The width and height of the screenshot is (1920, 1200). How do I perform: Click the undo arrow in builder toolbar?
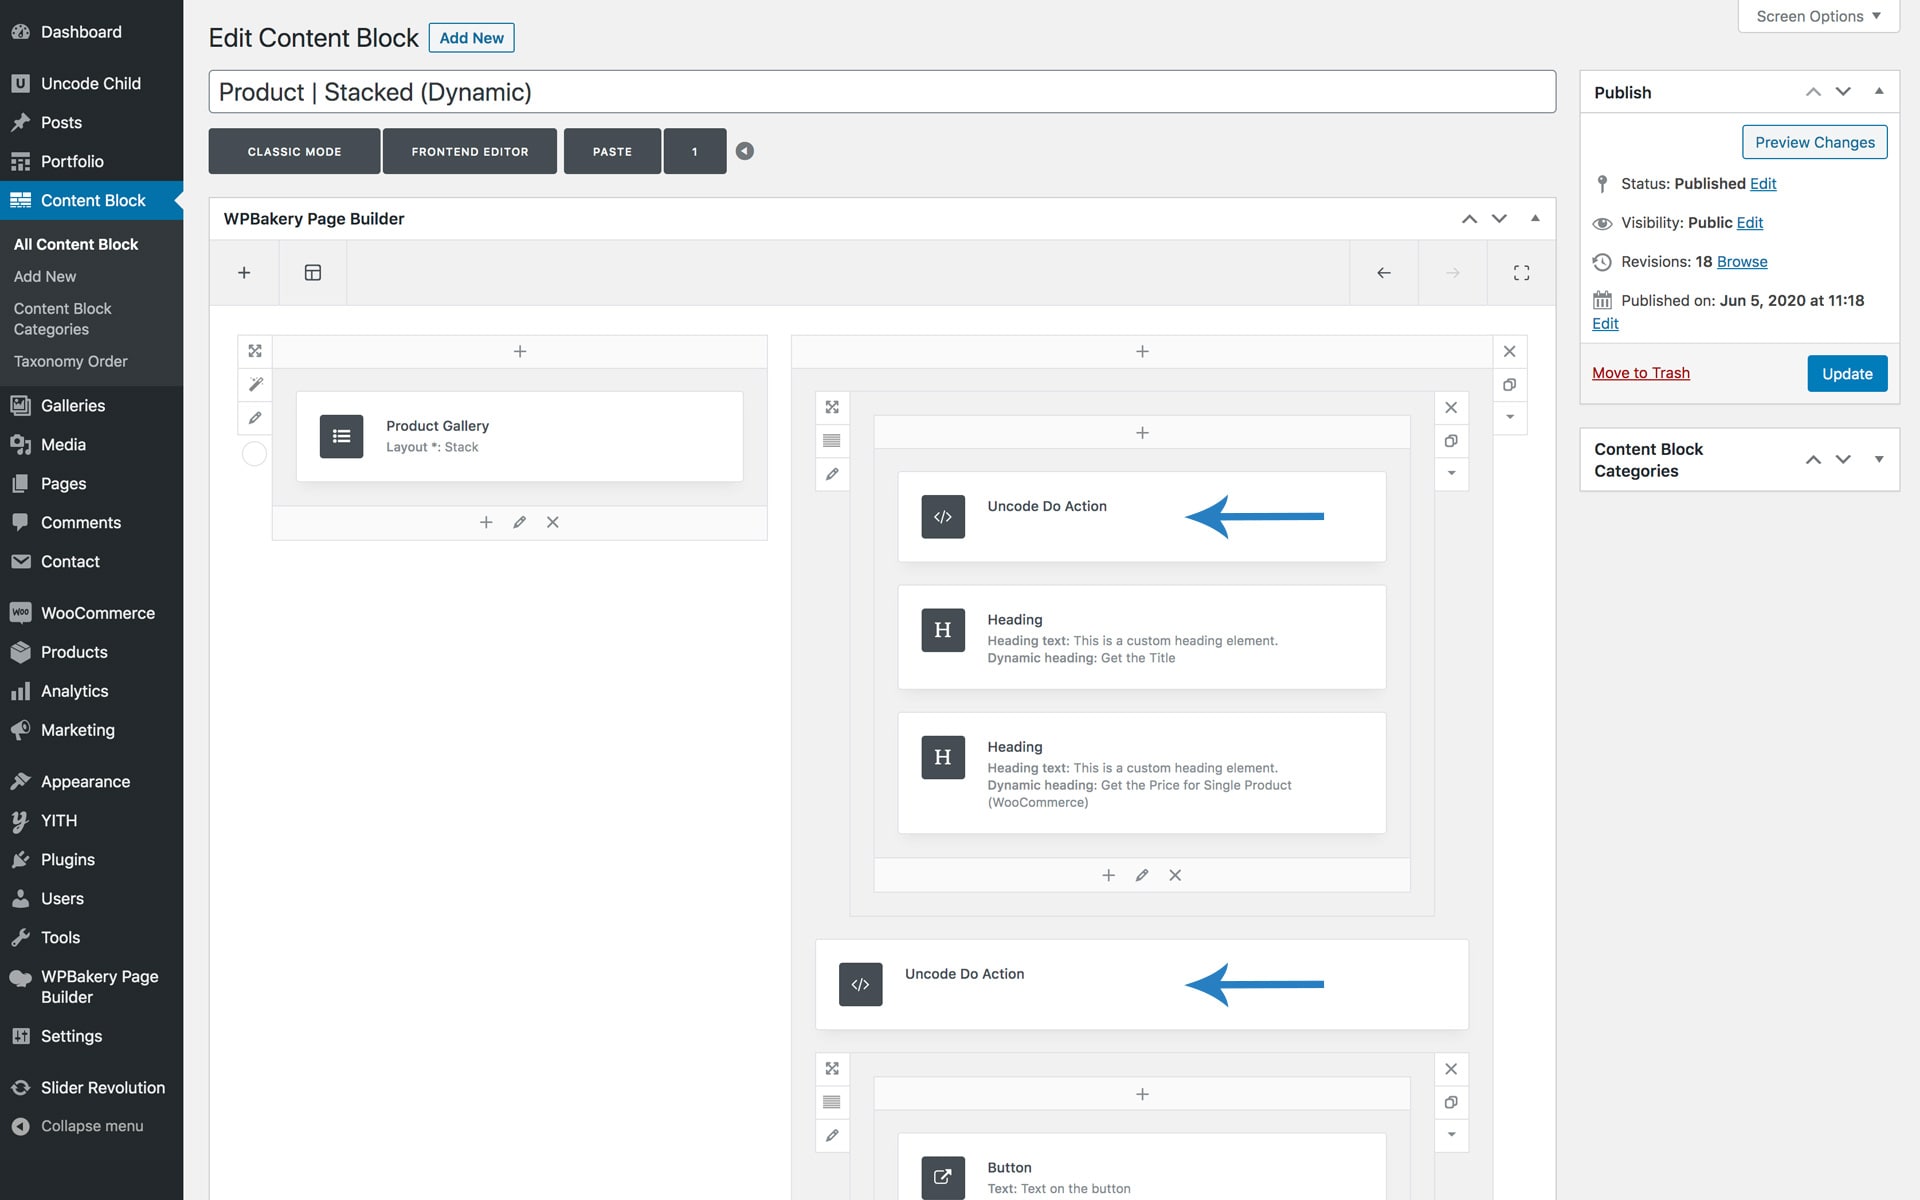(1384, 273)
